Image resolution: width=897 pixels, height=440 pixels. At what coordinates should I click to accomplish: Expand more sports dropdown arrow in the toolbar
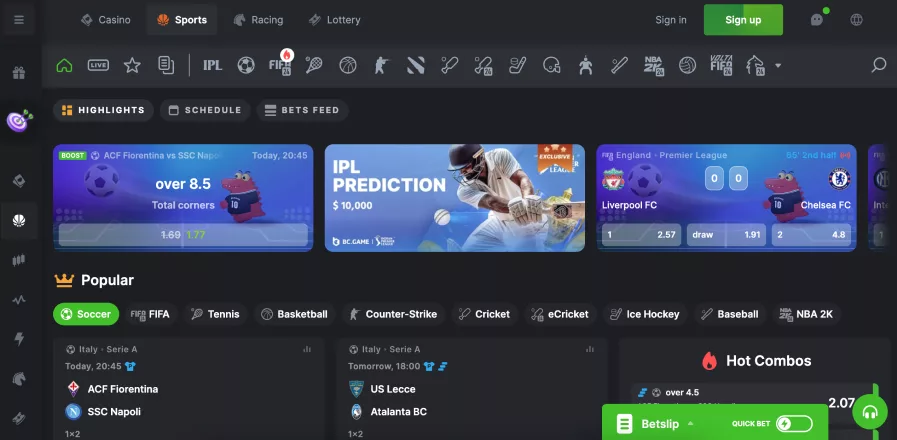[x=777, y=66]
